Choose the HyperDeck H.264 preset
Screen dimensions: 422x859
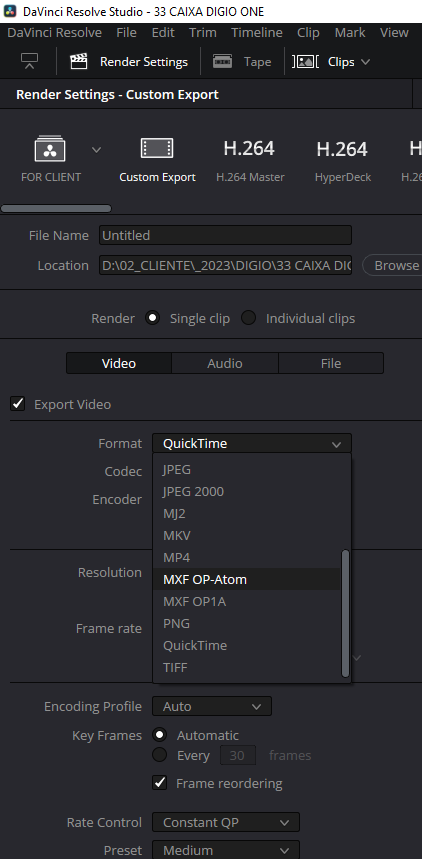(x=343, y=159)
